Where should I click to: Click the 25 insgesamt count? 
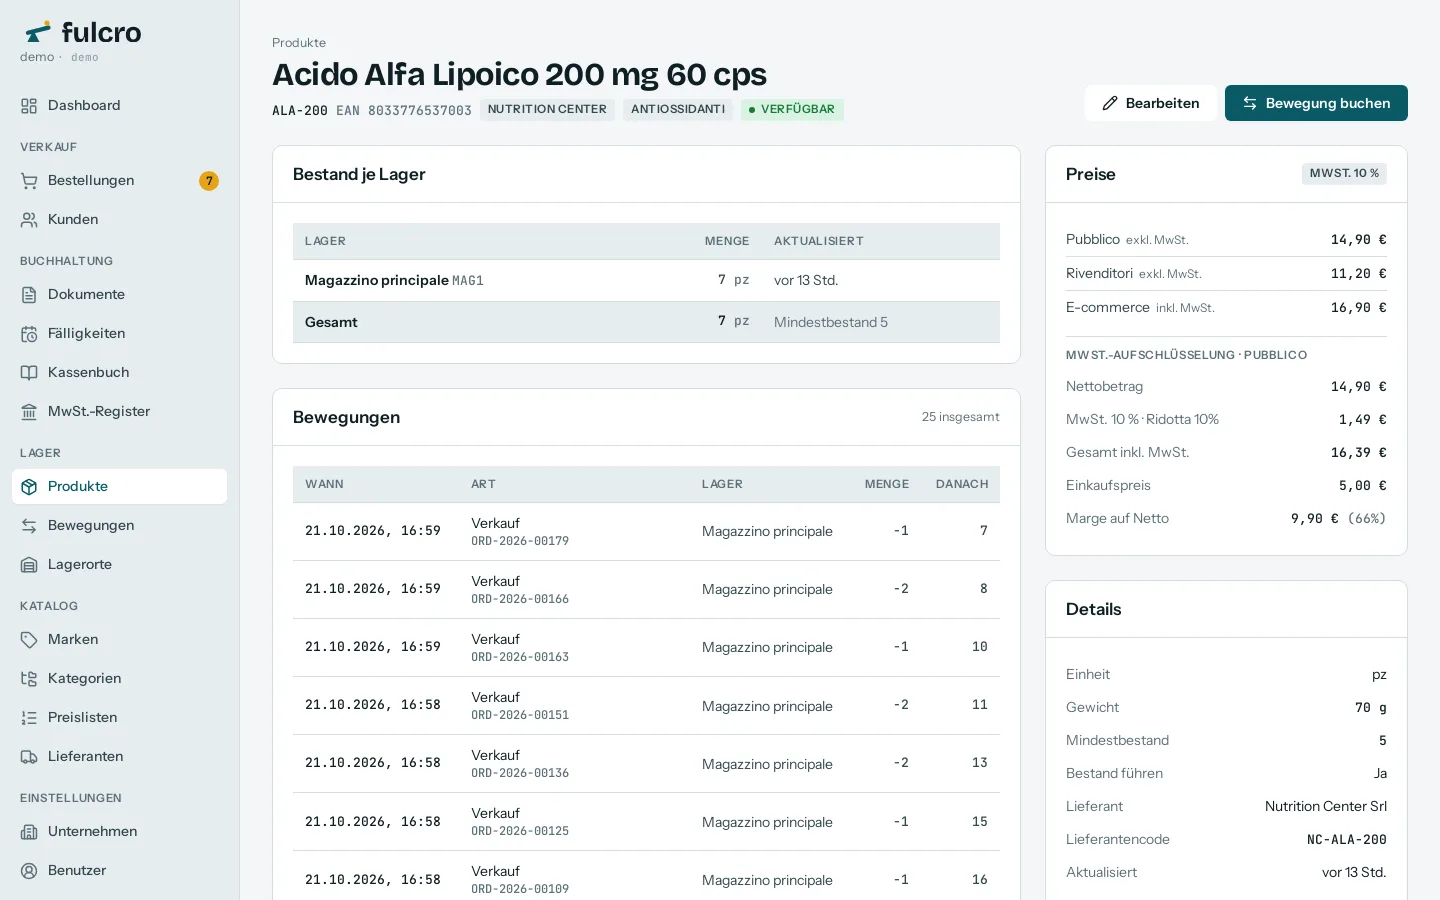961,417
